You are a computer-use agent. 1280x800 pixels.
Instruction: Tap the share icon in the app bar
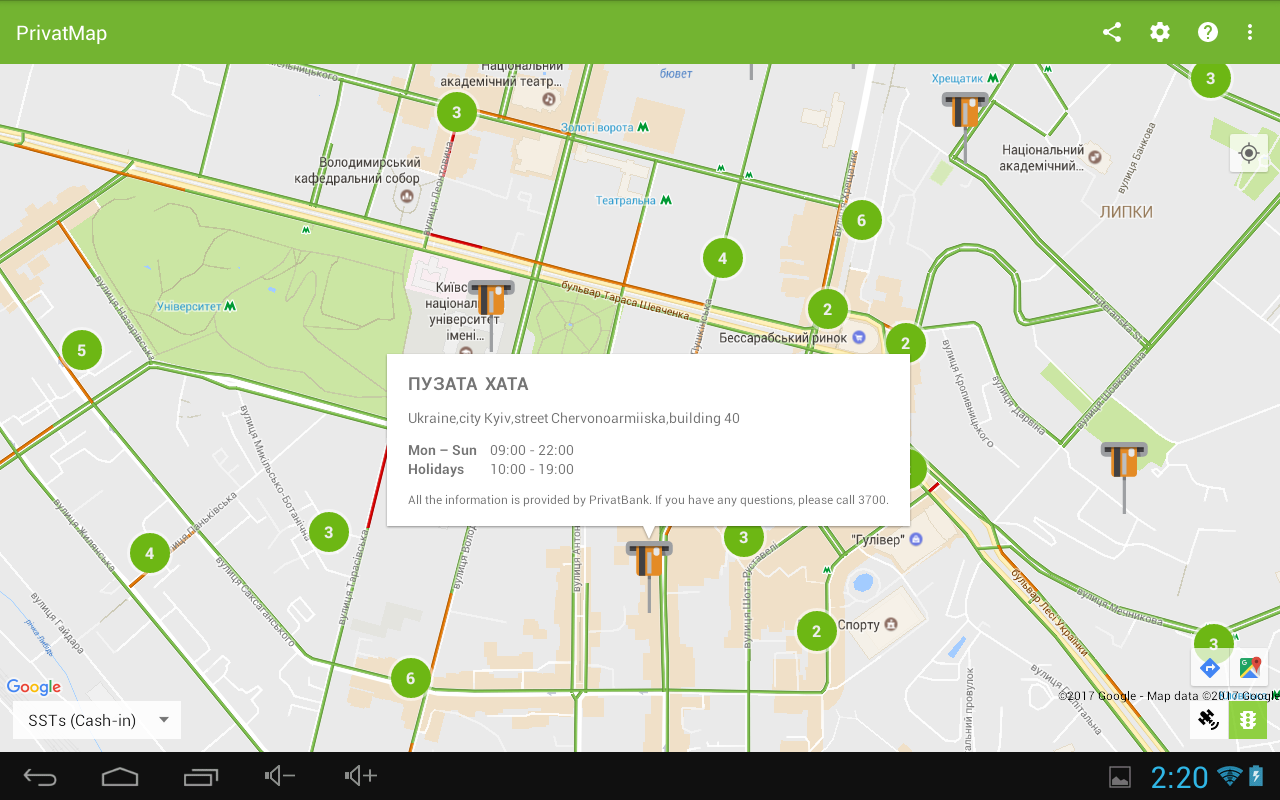[x=1111, y=32]
